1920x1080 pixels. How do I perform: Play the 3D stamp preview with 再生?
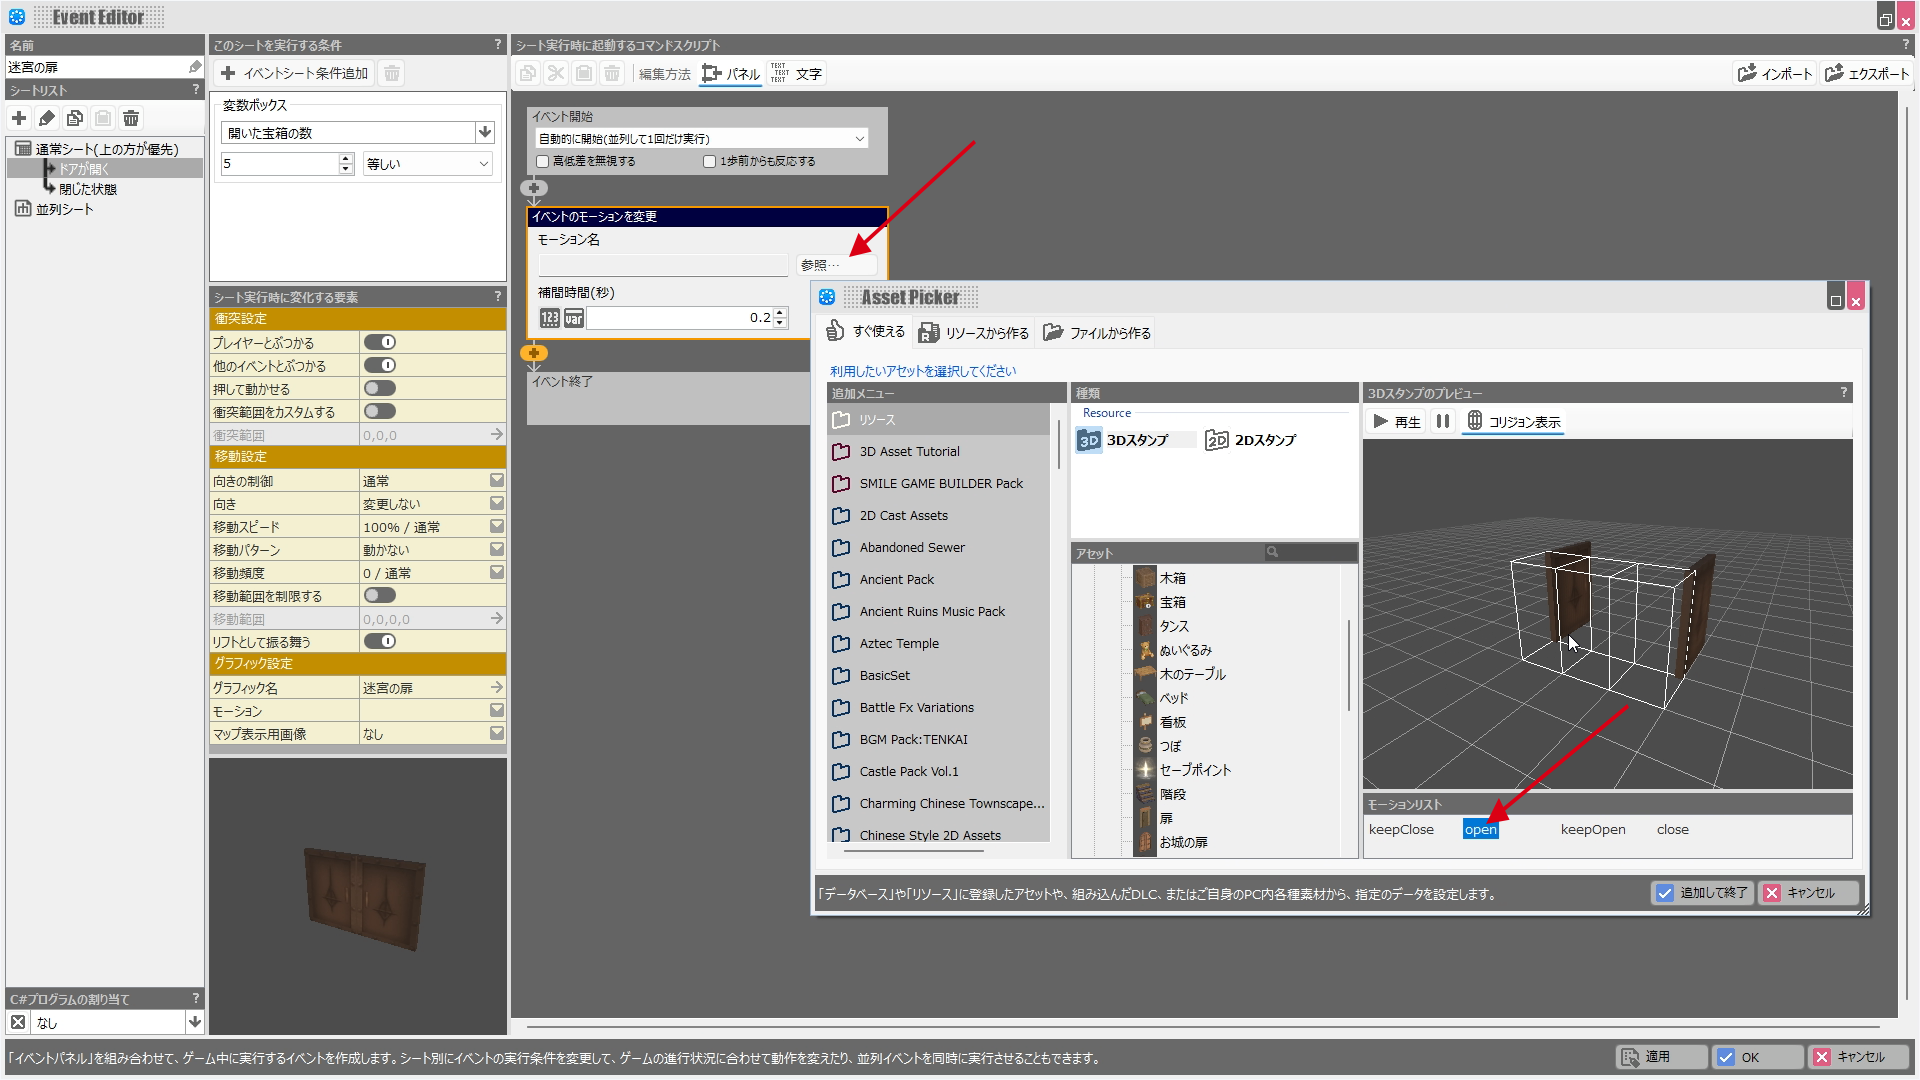coord(1397,421)
